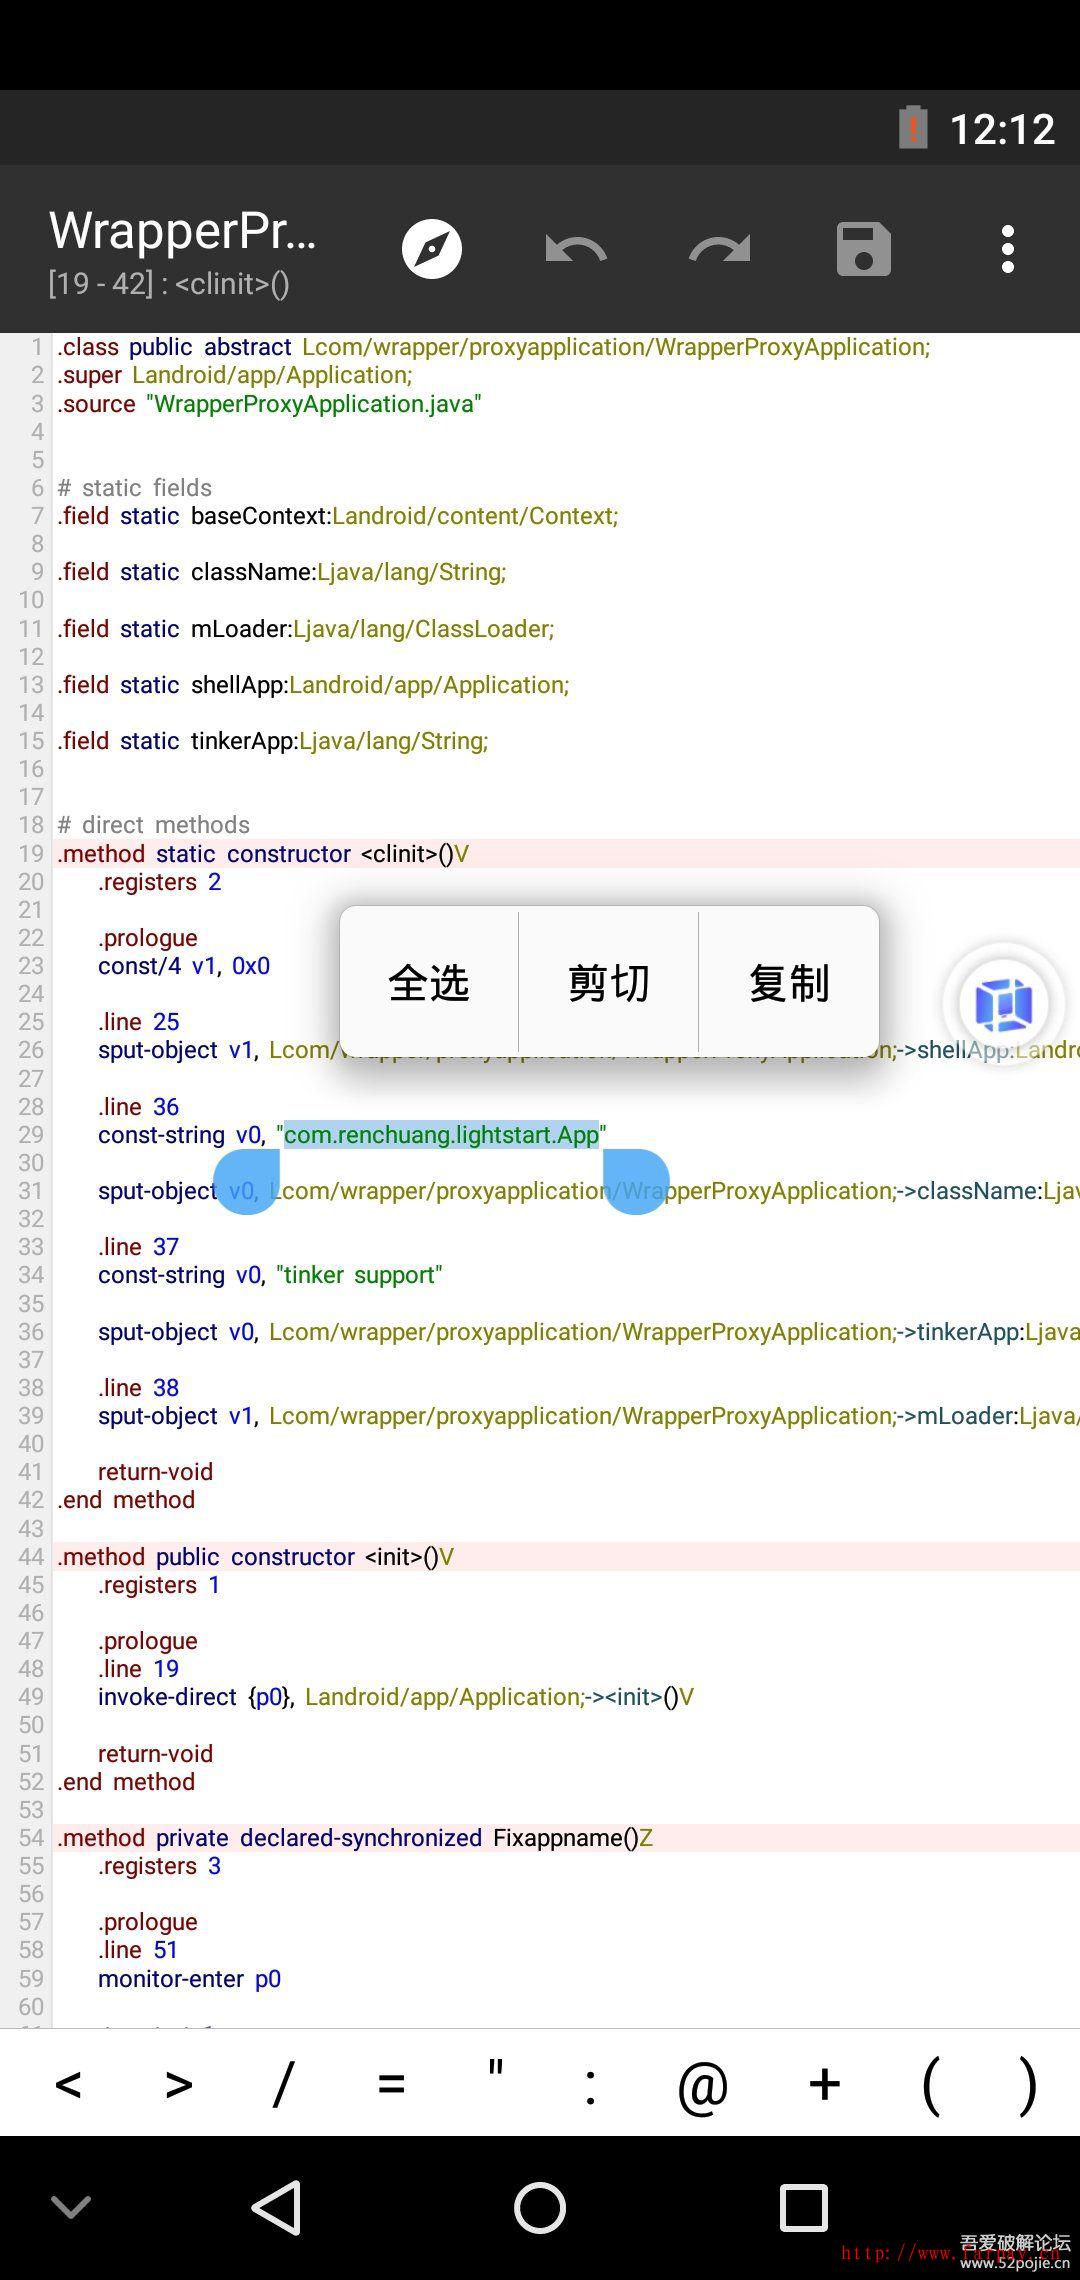The width and height of the screenshot is (1080, 2280).
Task: Tap the floating blue cube icon
Action: point(1003,1003)
